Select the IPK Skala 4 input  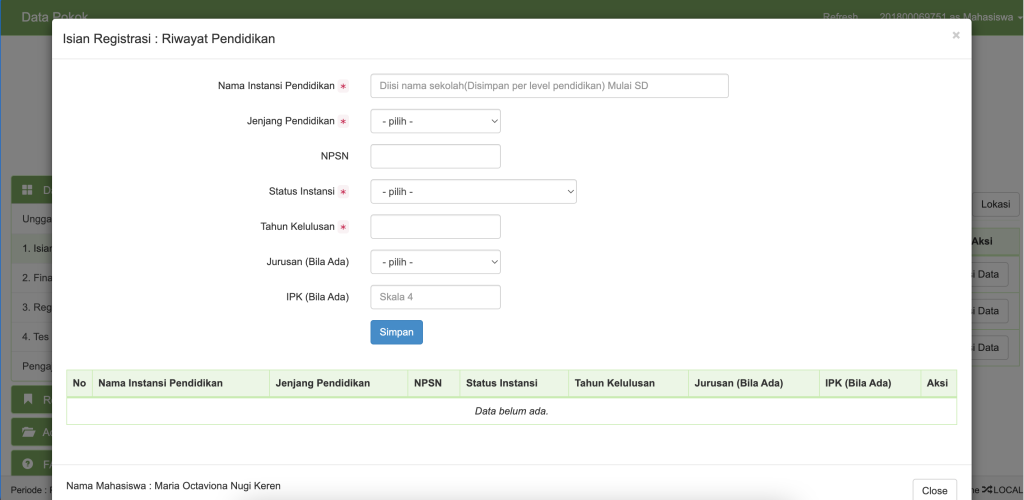pos(435,297)
